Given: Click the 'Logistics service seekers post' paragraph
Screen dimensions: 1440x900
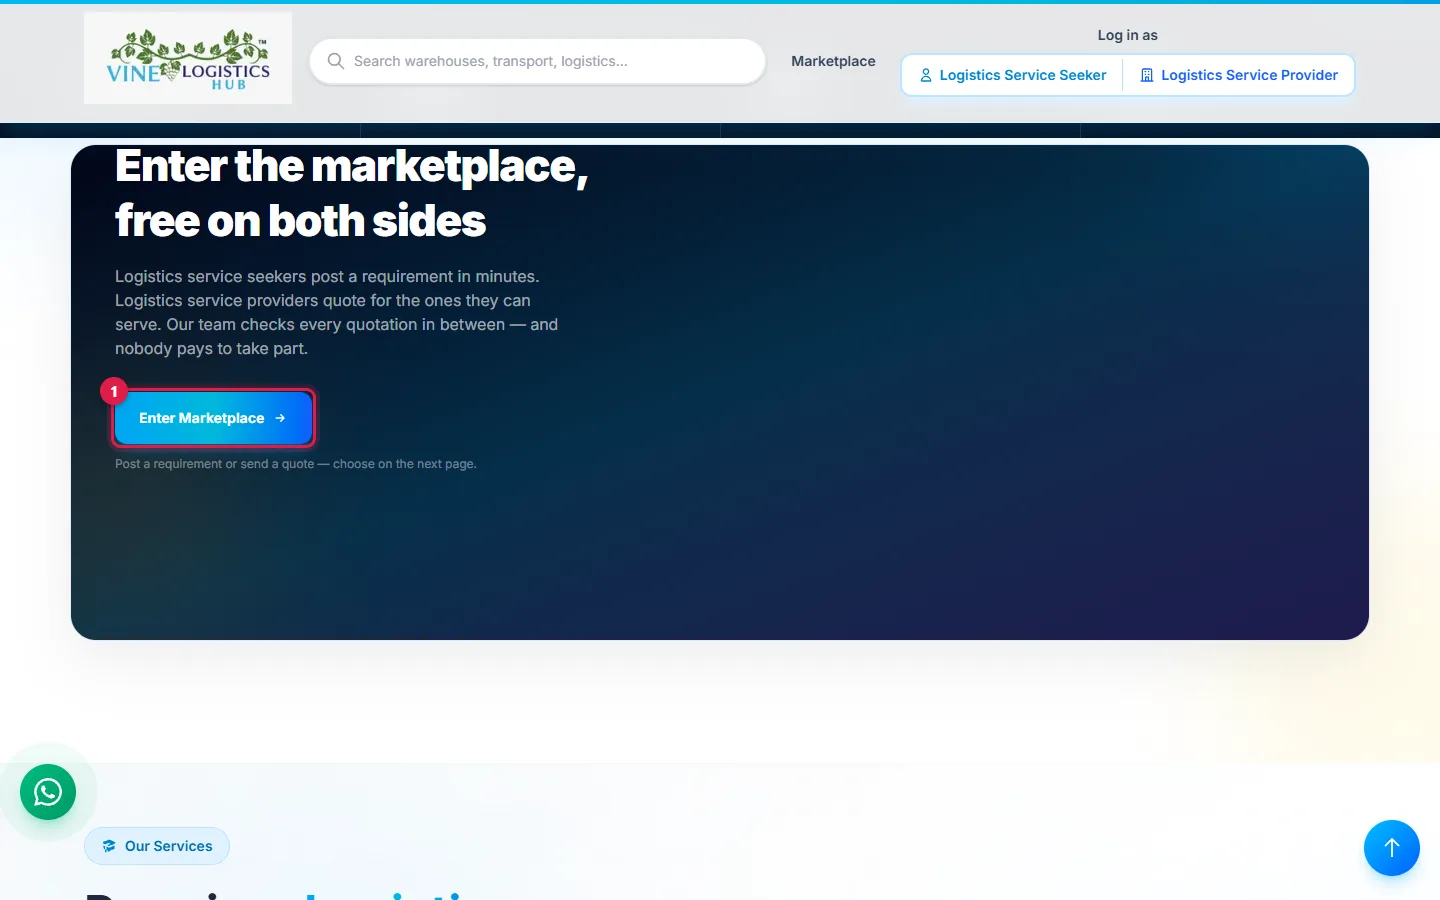Looking at the screenshot, I should tap(336, 312).
